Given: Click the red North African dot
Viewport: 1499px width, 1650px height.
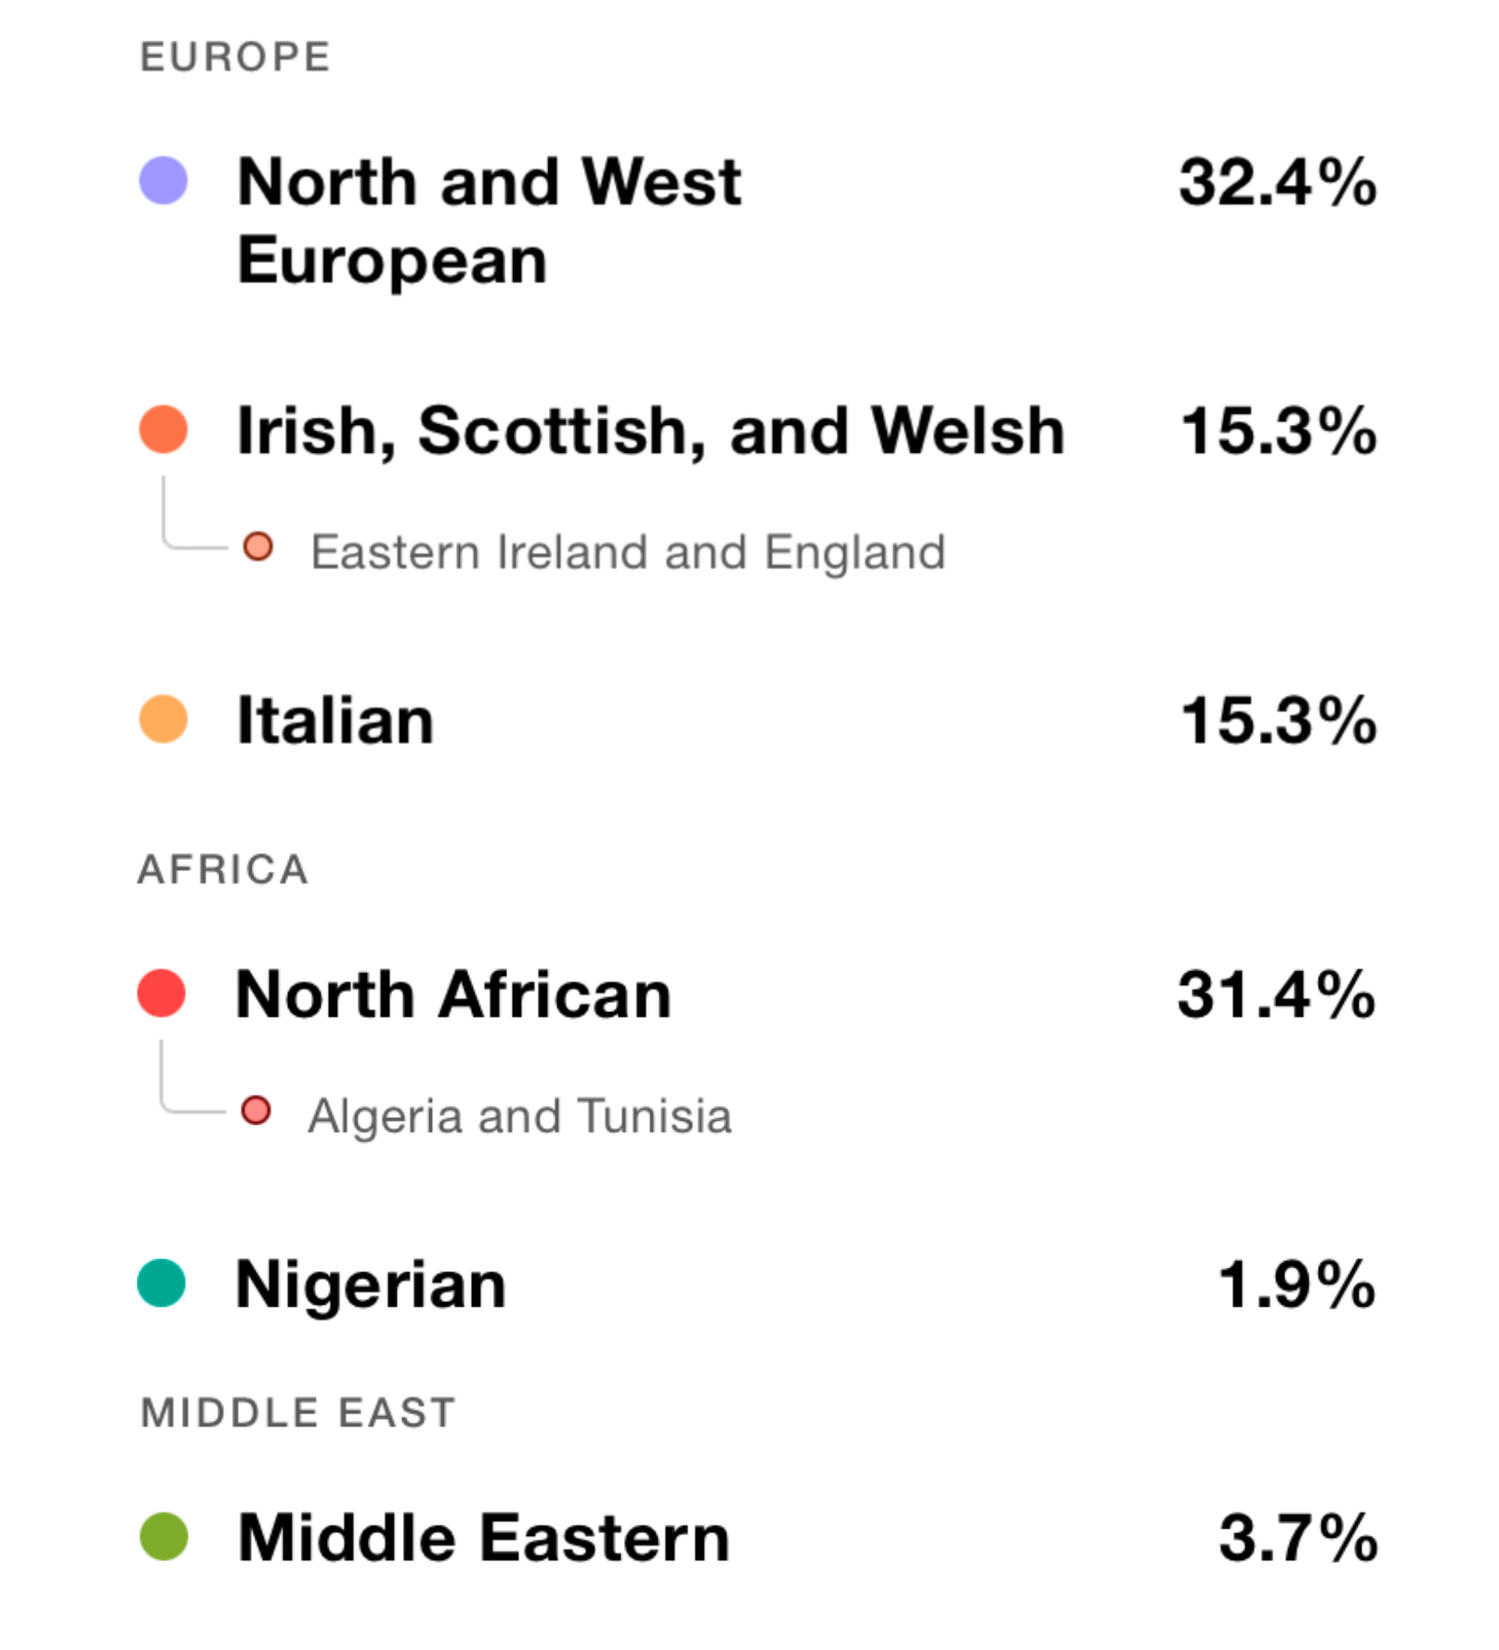Looking at the screenshot, I should pyautogui.click(x=161, y=994).
